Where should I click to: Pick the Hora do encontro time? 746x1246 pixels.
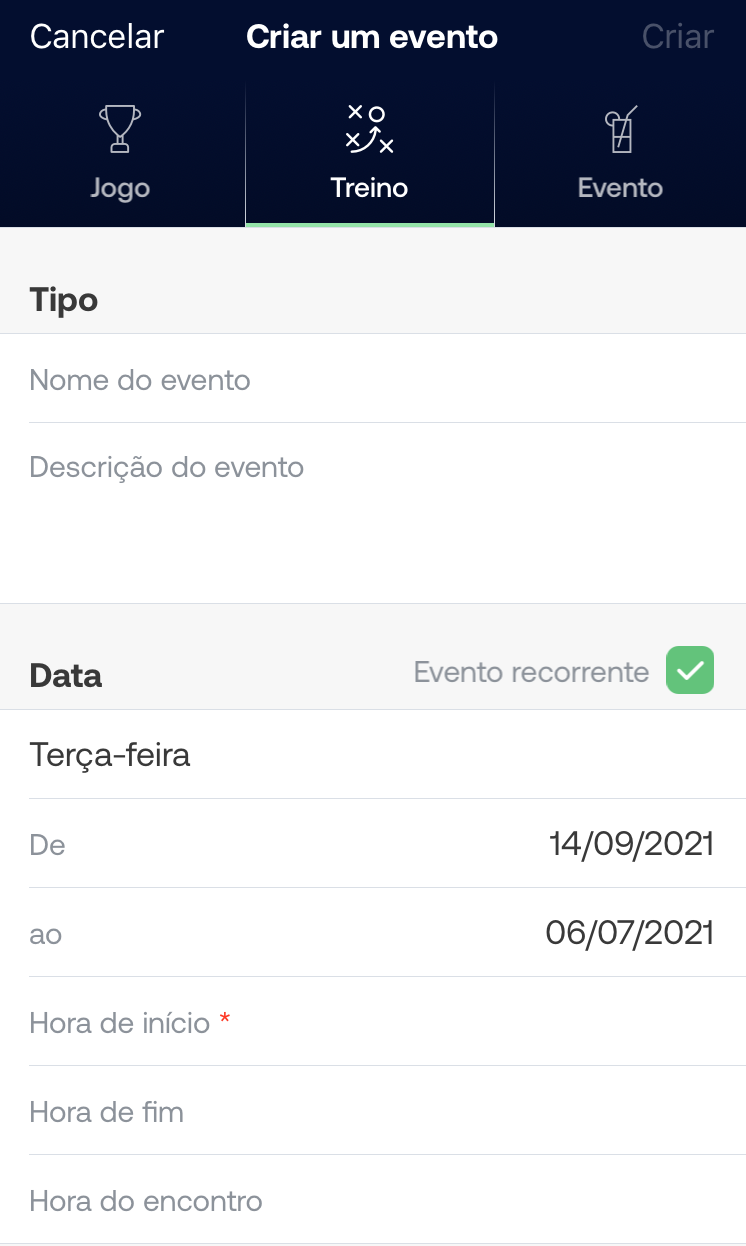point(372,1201)
